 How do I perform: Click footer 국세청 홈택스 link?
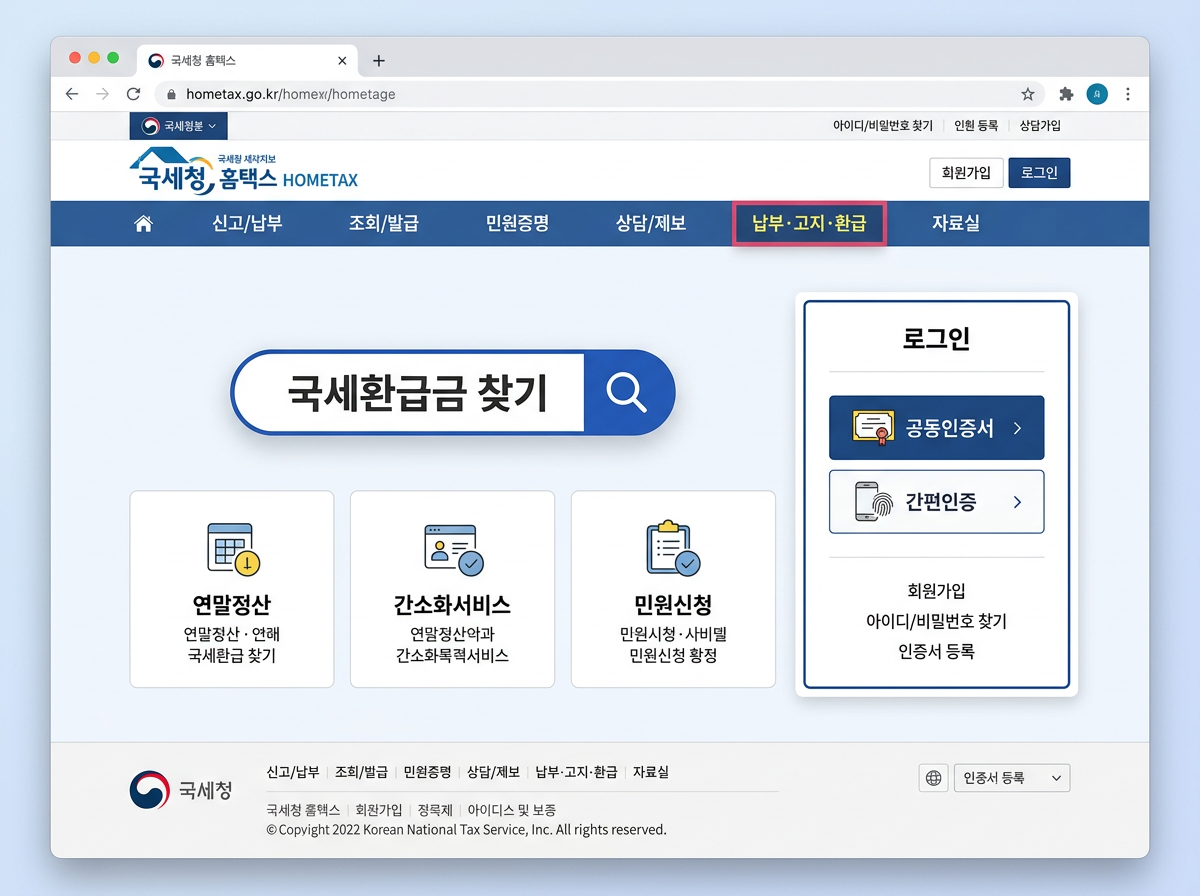(304, 810)
